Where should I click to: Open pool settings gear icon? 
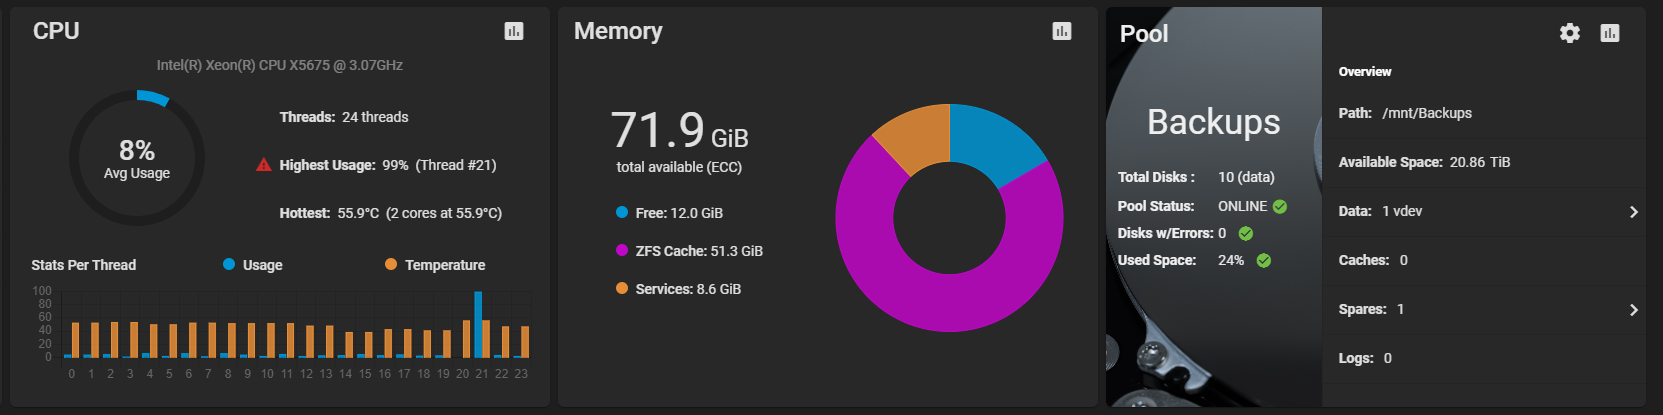click(x=1570, y=33)
